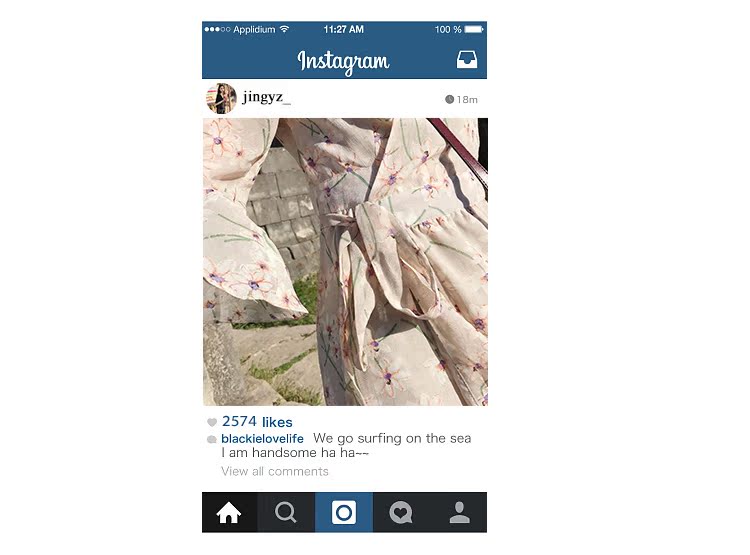Open the direct inbox tray icon
The image size is (750, 555).
[466, 60]
